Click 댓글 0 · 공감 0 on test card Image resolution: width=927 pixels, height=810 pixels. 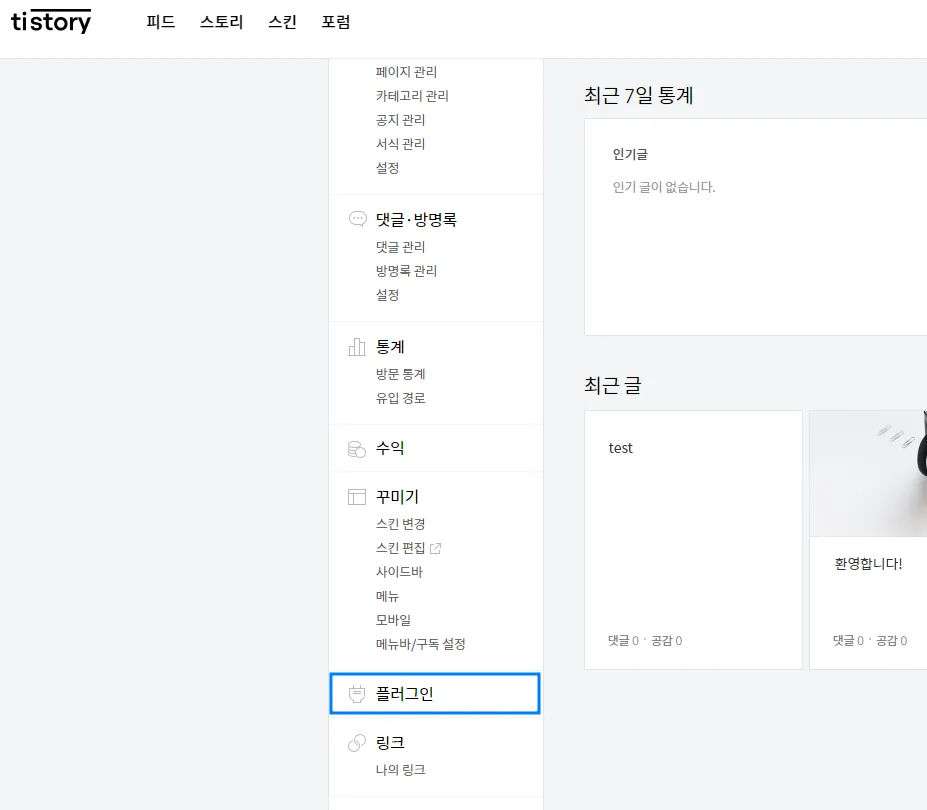point(645,640)
